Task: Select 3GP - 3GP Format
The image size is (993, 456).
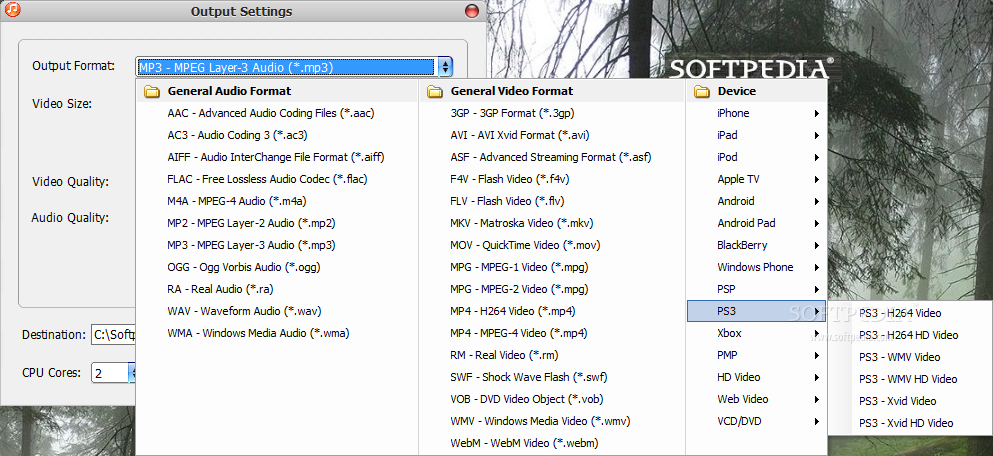Action: tap(512, 113)
